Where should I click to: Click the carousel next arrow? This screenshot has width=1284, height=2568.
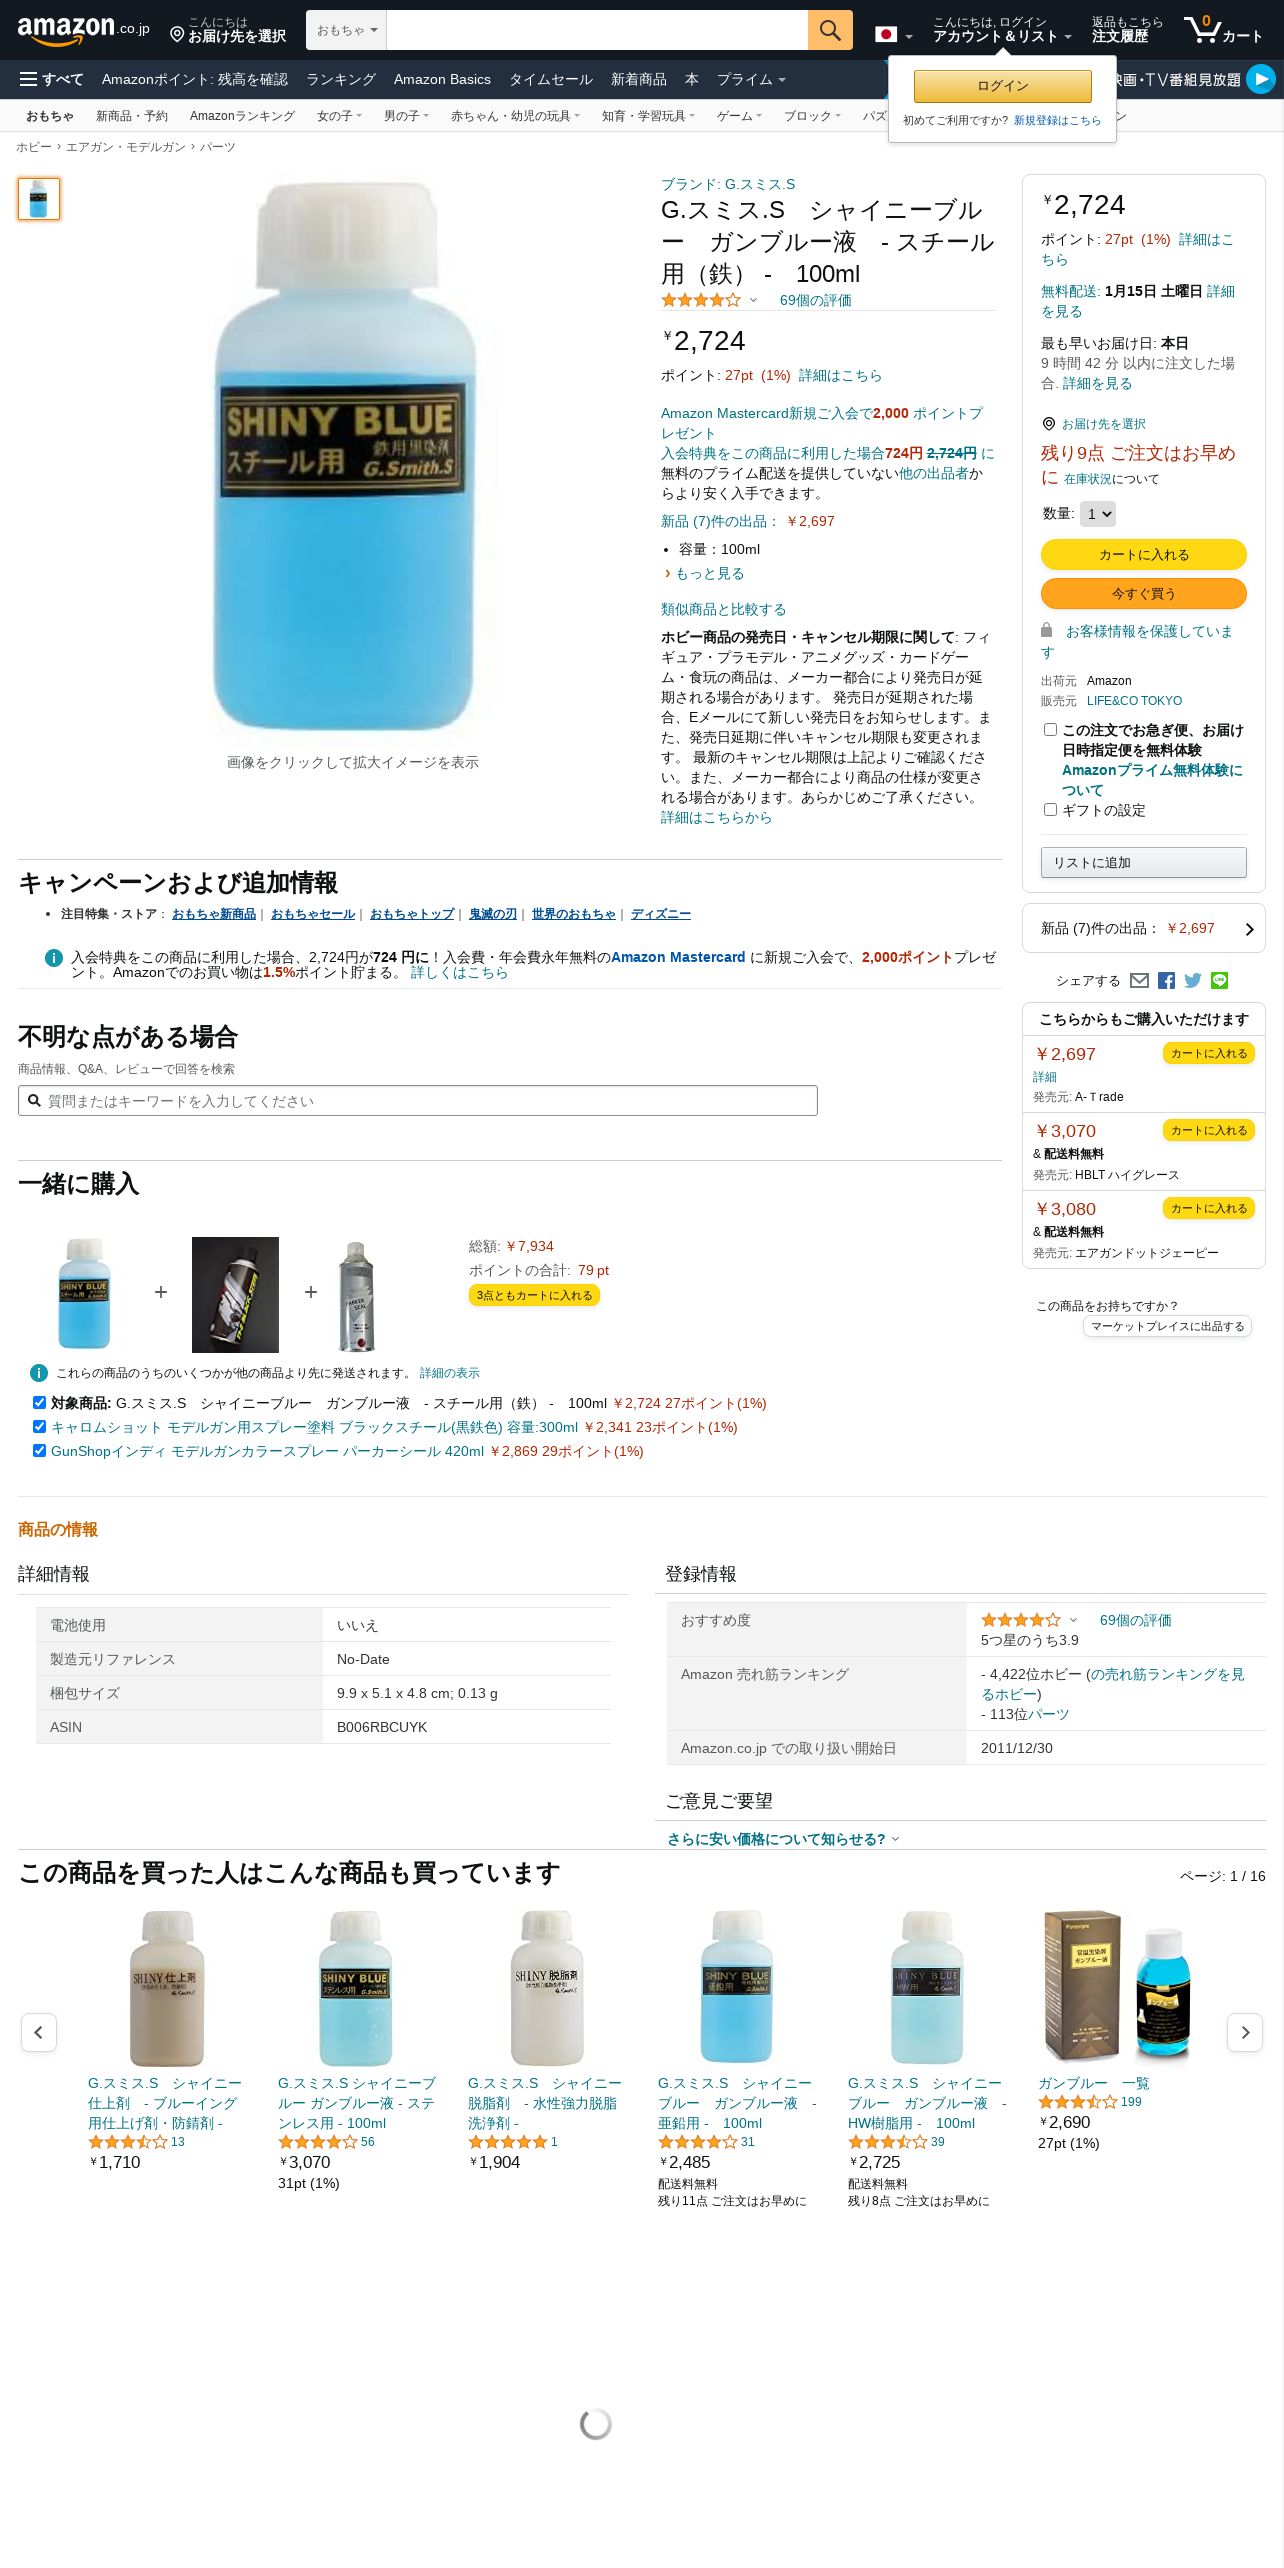pyautogui.click(x=1245, y=2032)
